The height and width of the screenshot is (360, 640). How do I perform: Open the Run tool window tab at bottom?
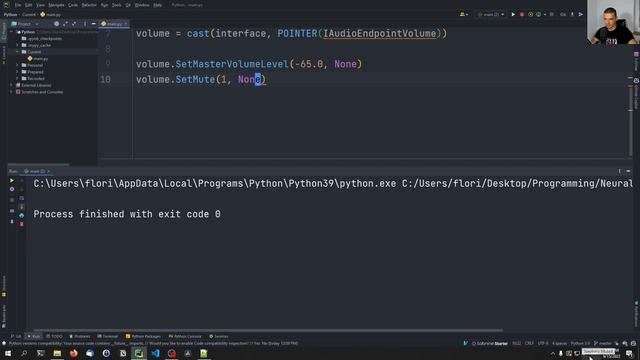click(x=33, y=336)
